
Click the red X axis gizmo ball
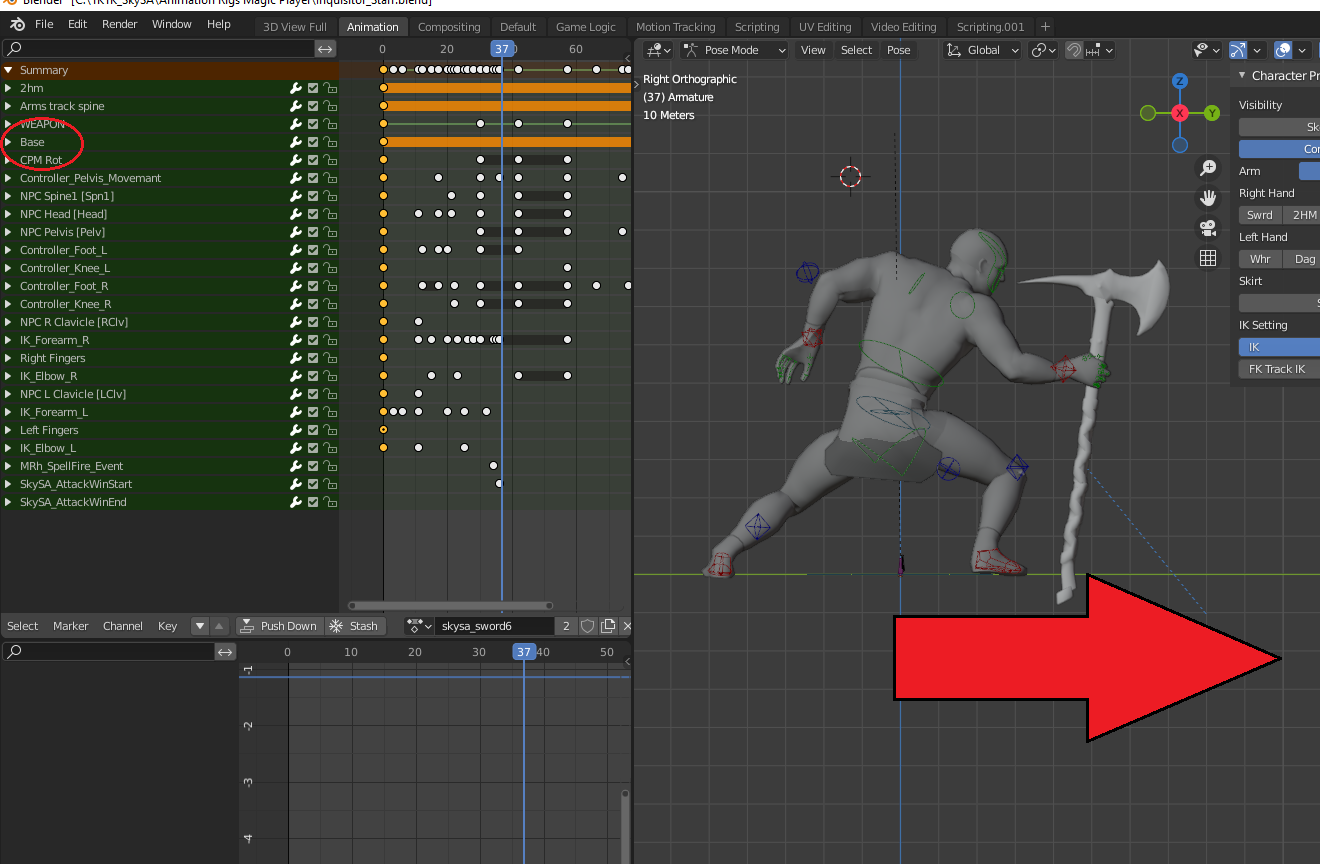coord(1180,113)
